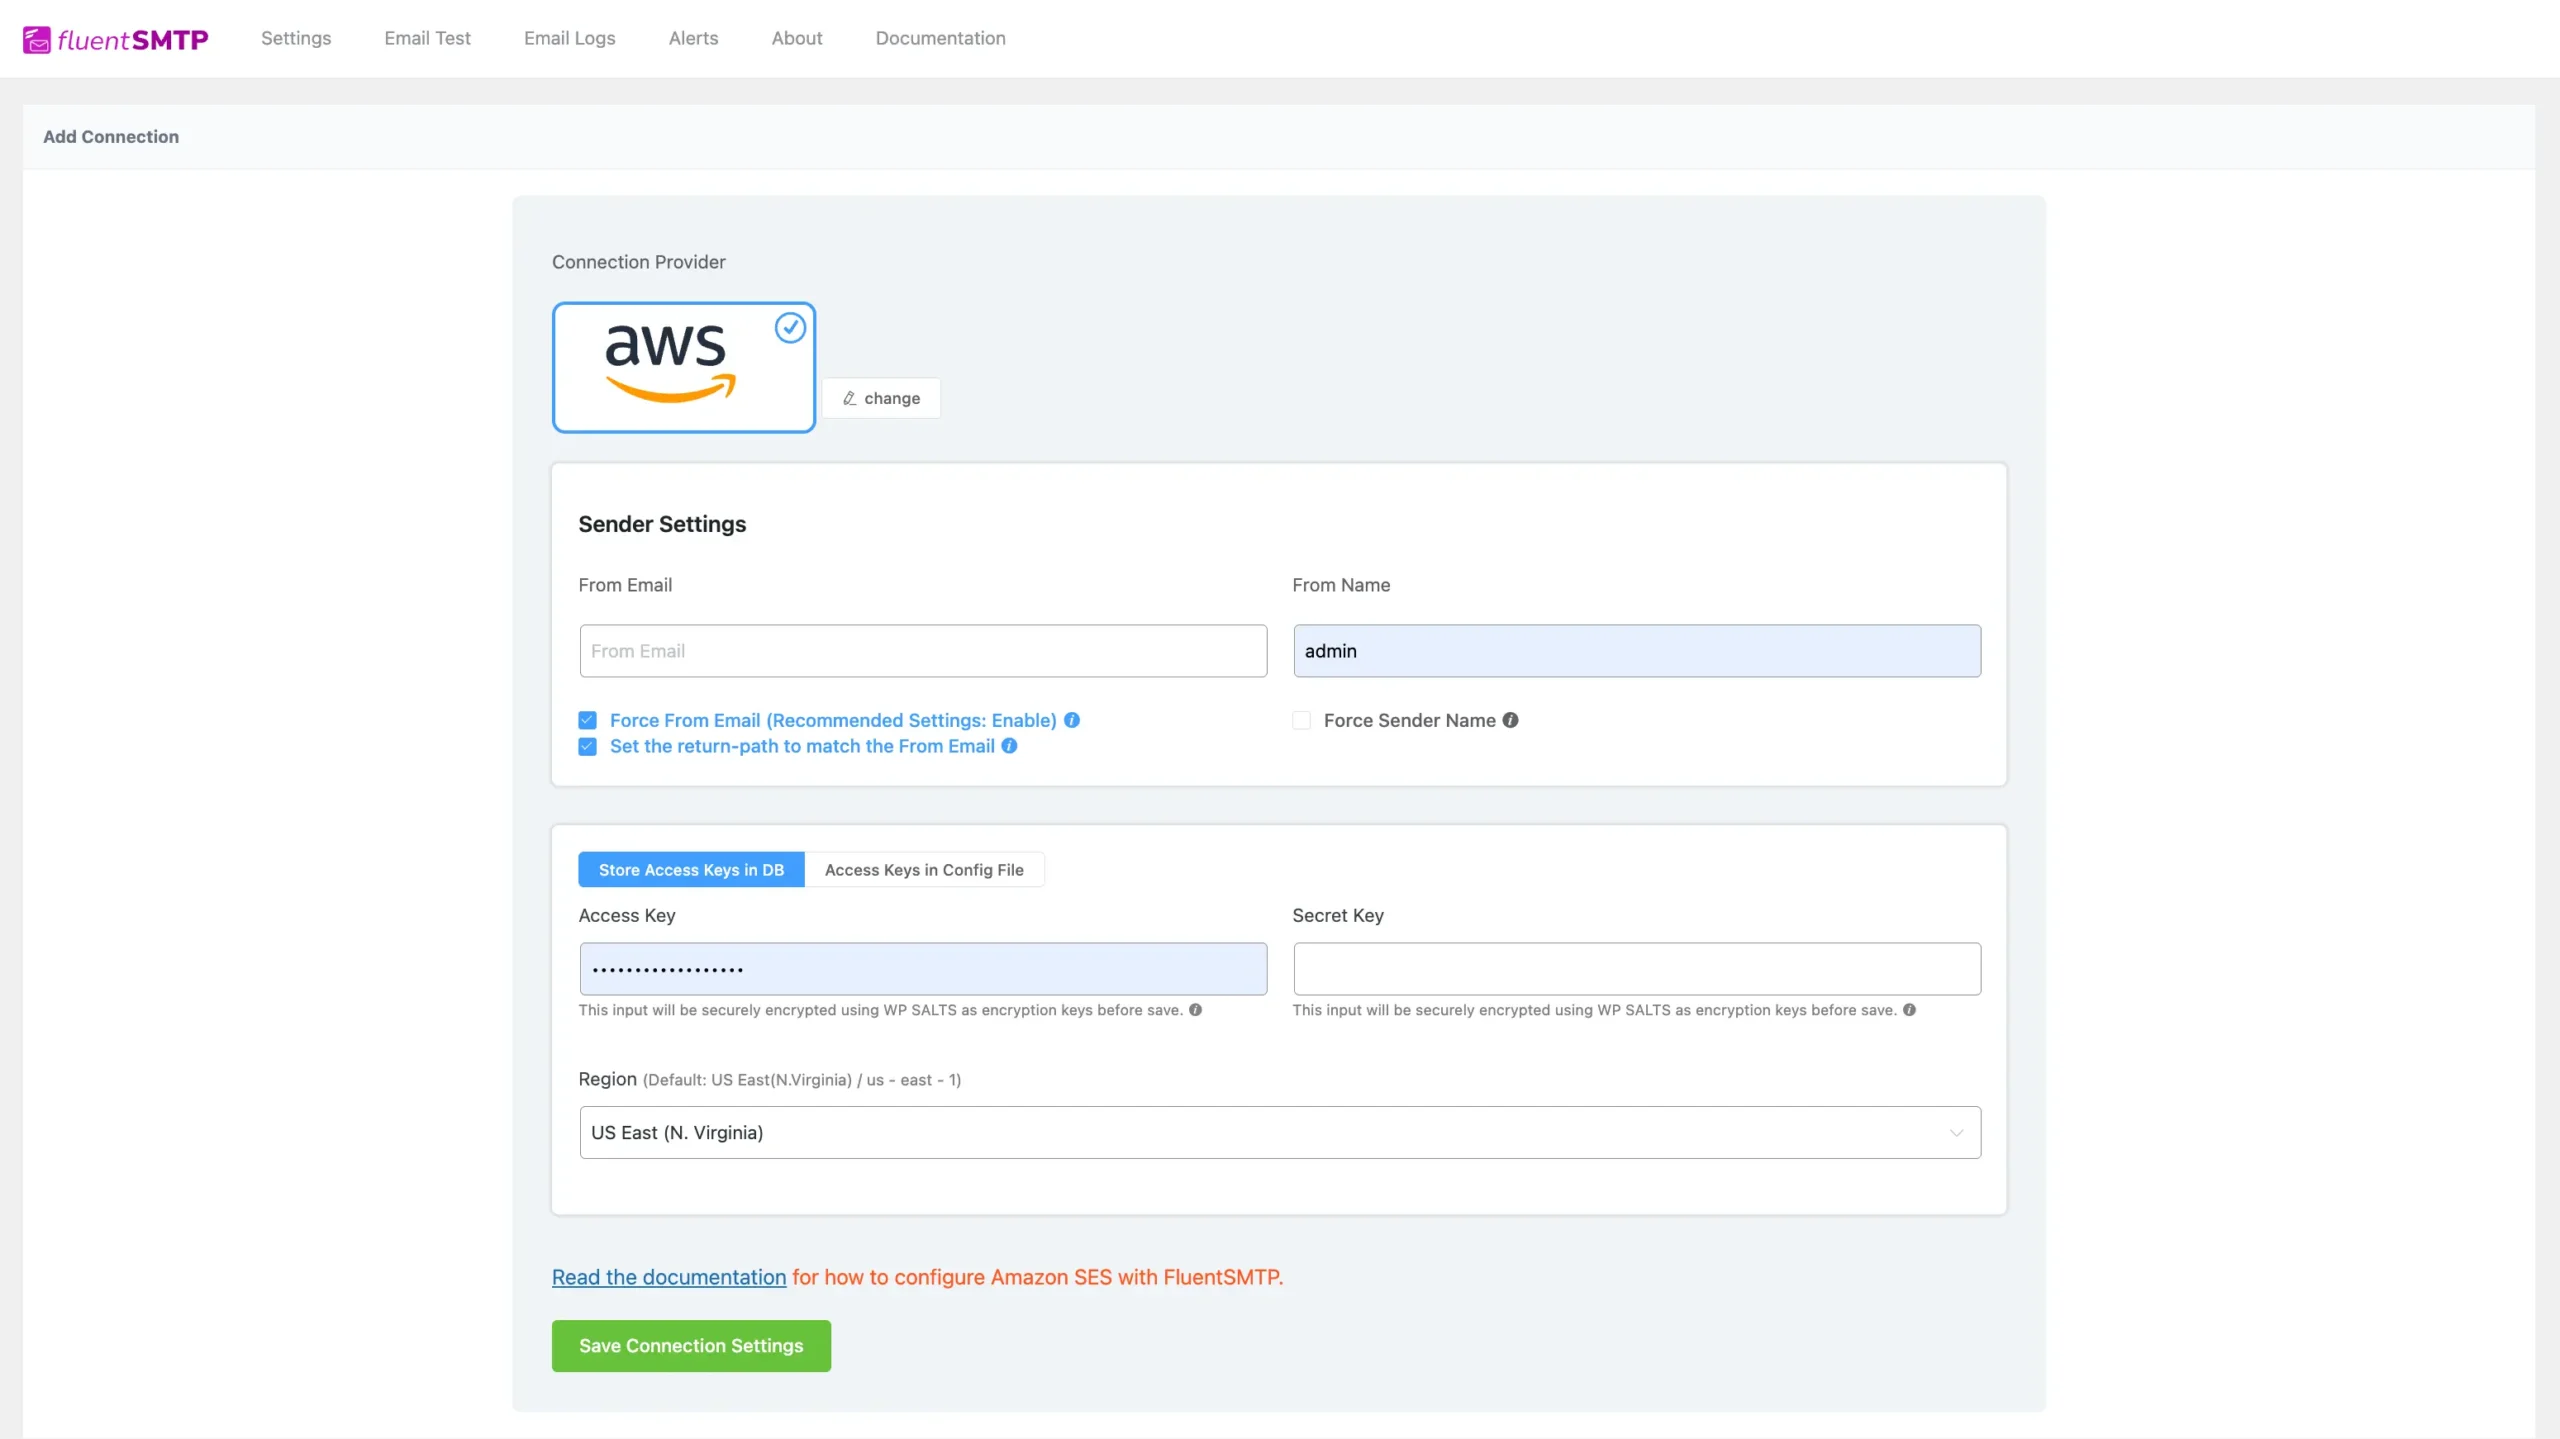Open the Region dropdown

(x=1280, y=1132)
